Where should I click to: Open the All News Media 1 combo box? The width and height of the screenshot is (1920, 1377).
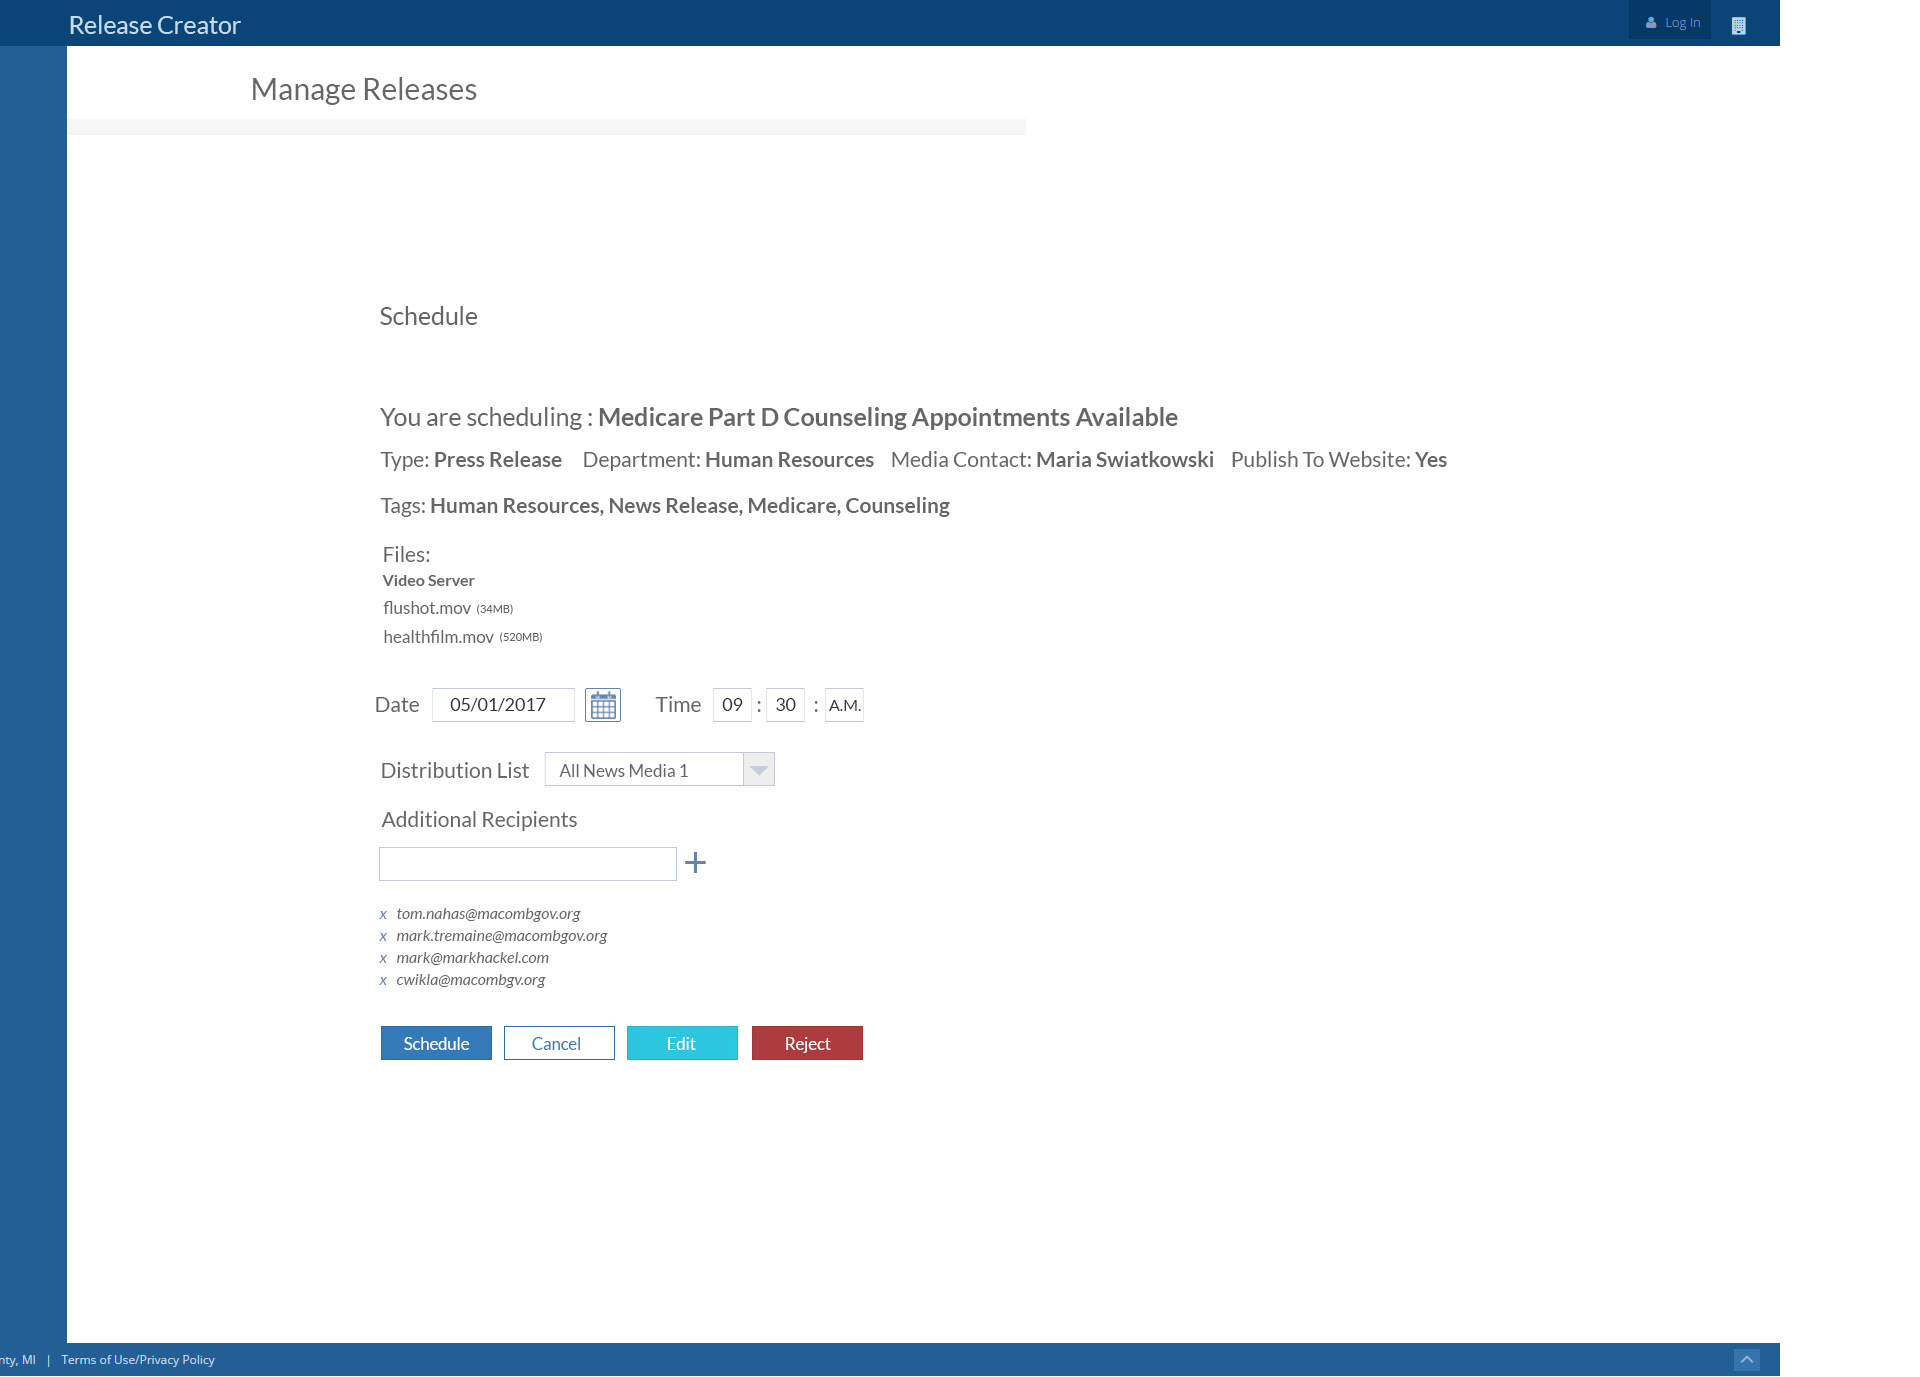(x=643, y=770)
